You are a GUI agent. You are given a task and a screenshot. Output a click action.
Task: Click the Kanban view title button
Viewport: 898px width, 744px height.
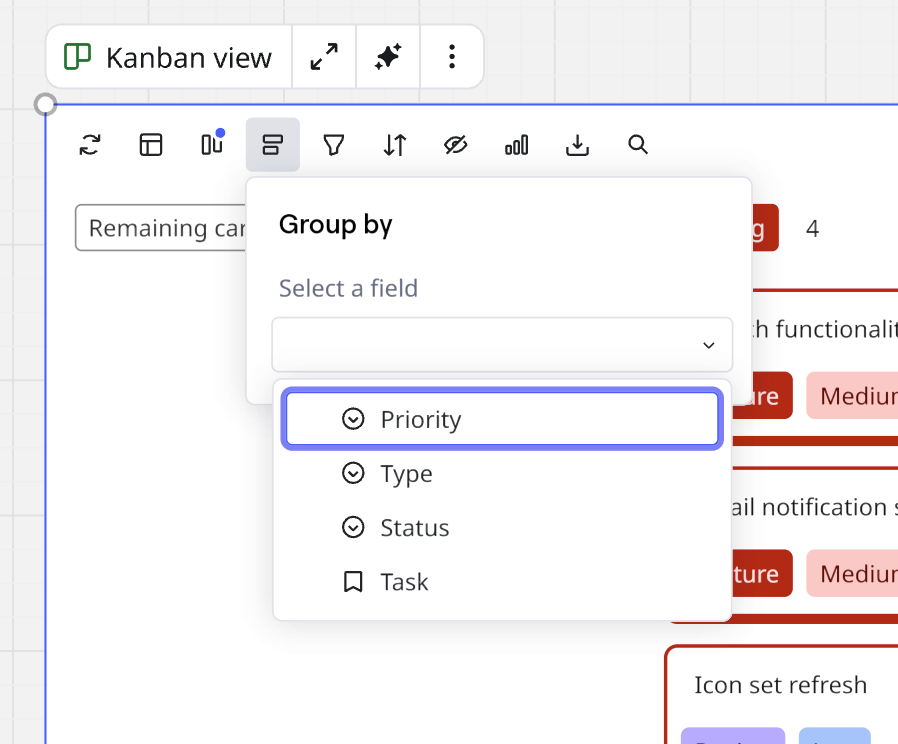(169, 57)
